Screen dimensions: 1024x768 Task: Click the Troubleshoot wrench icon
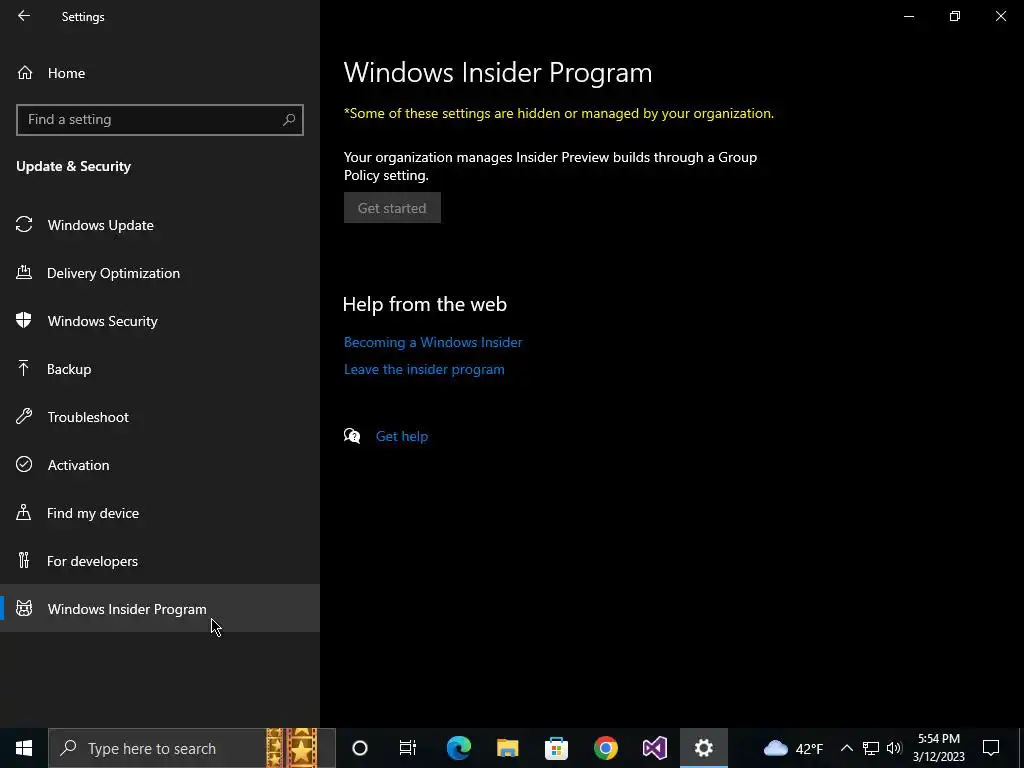[x=24, y=416]
